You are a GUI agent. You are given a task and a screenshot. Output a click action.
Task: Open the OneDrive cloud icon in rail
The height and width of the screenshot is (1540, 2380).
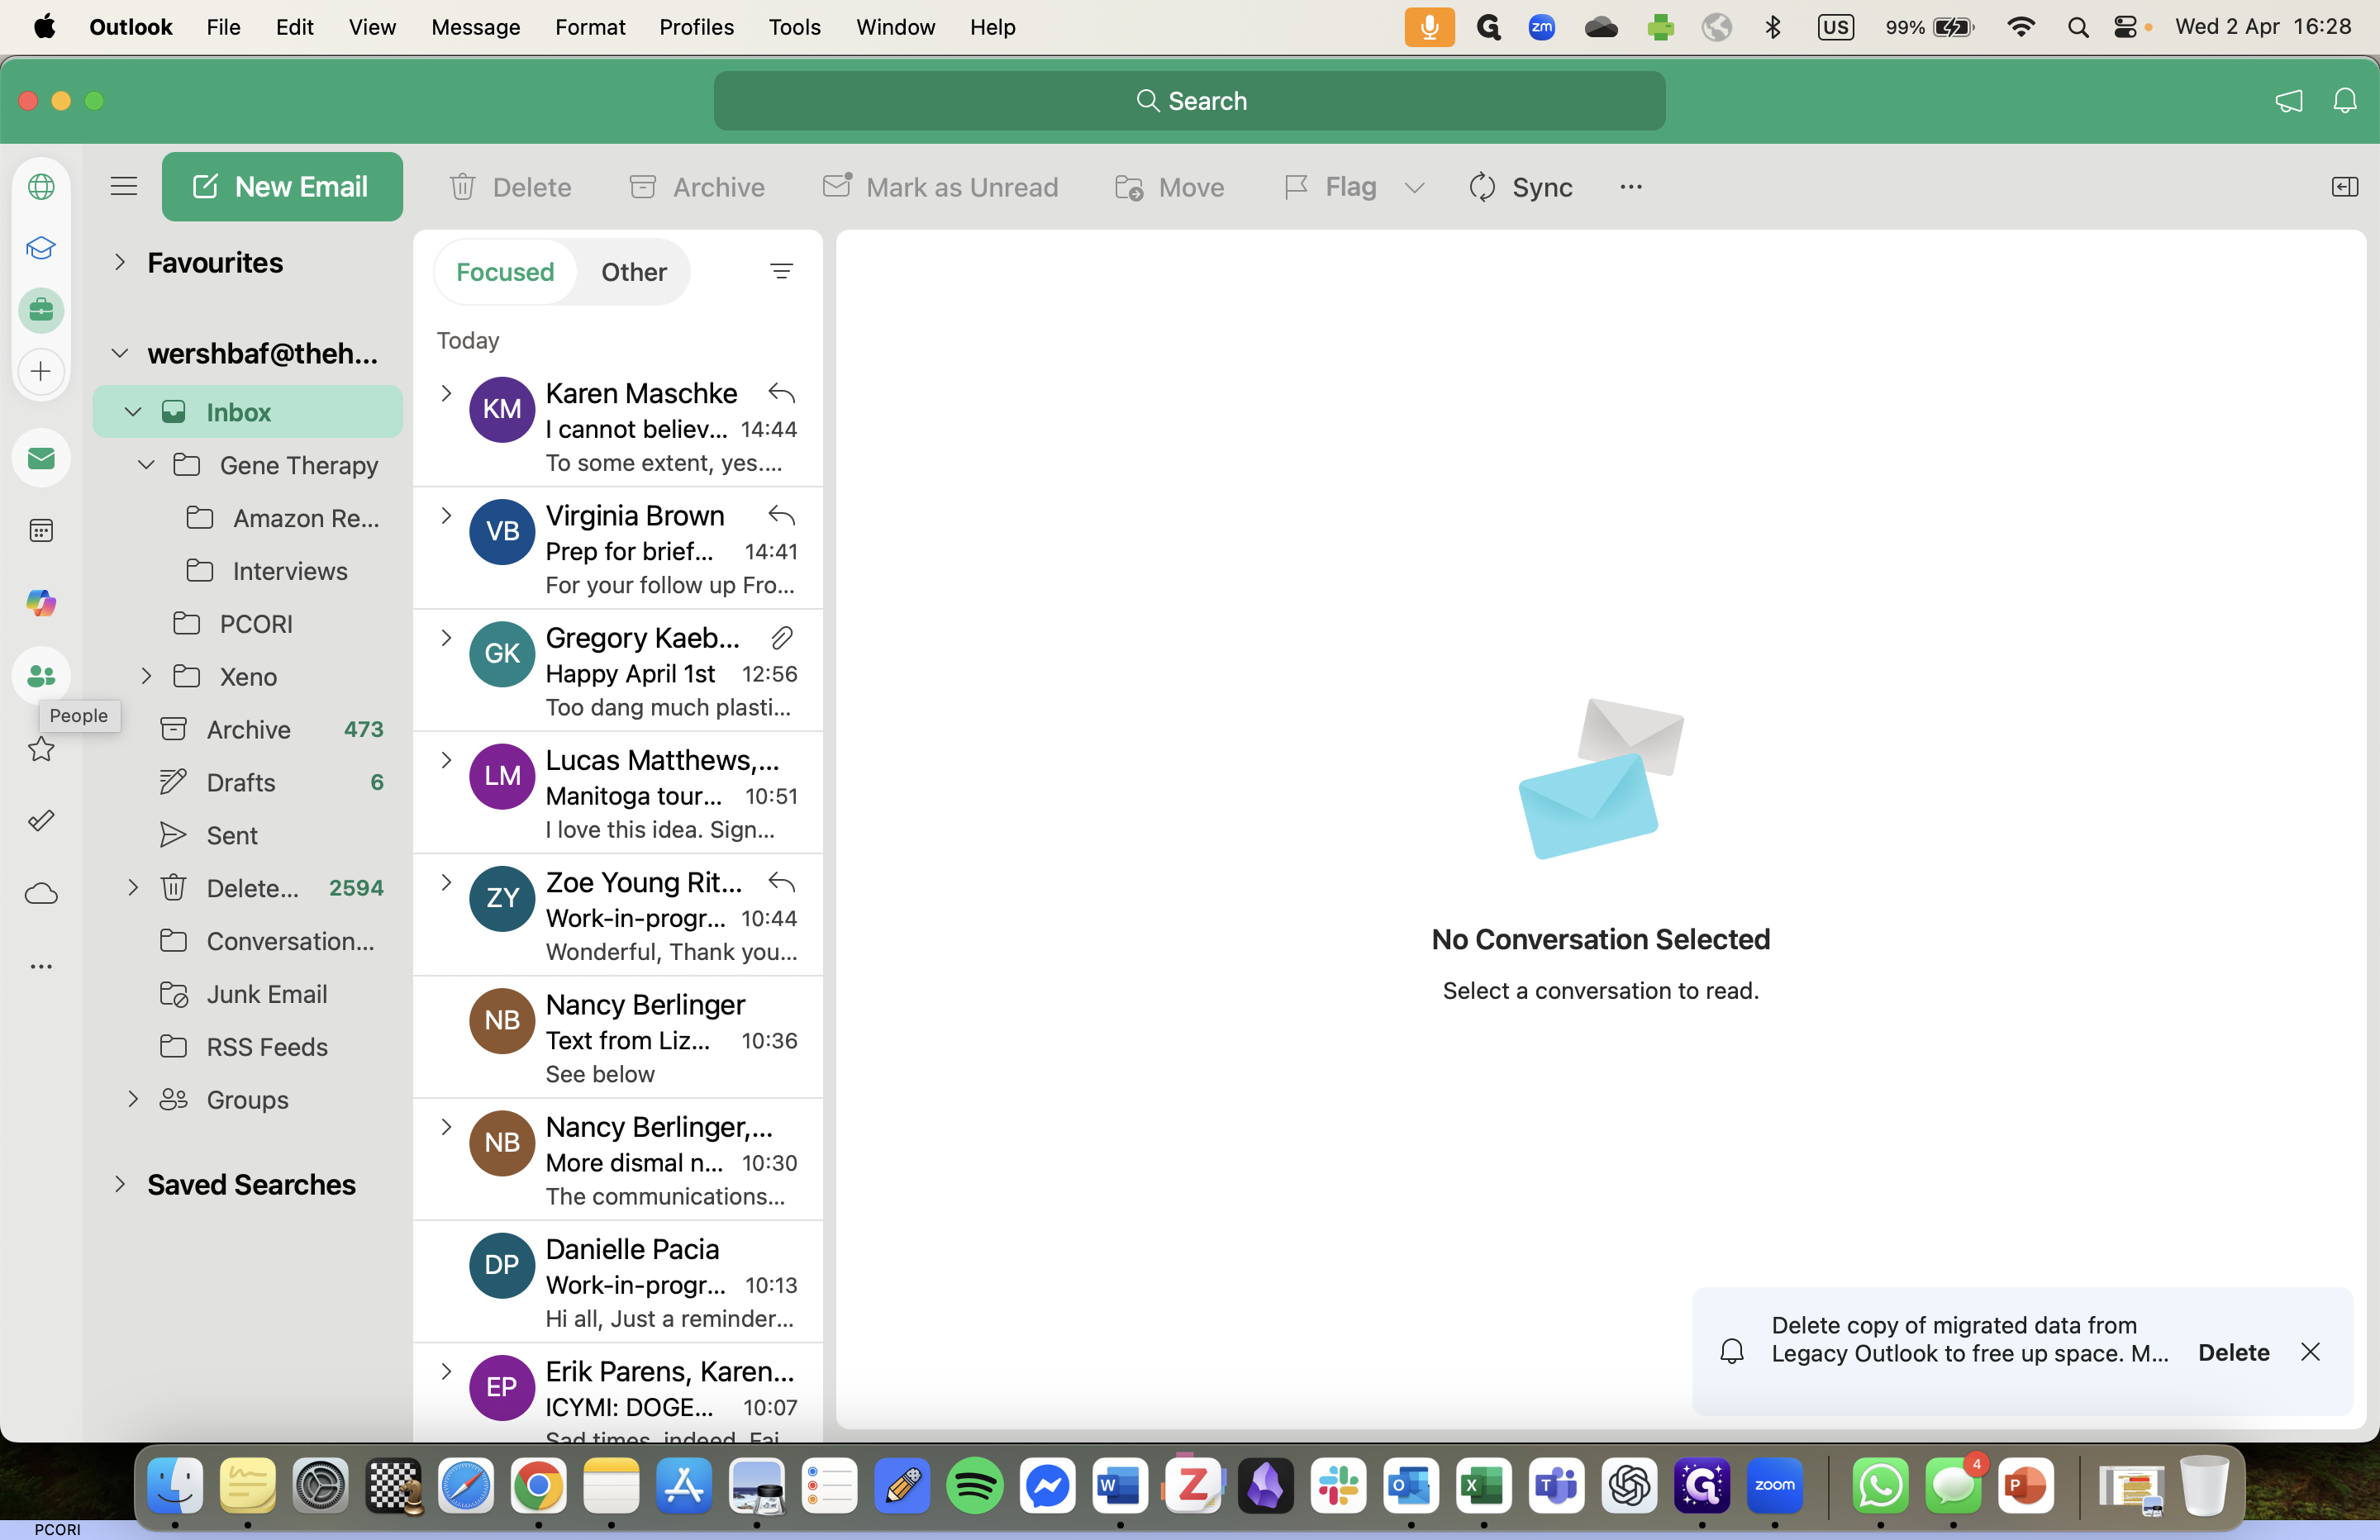click(41, 894)
